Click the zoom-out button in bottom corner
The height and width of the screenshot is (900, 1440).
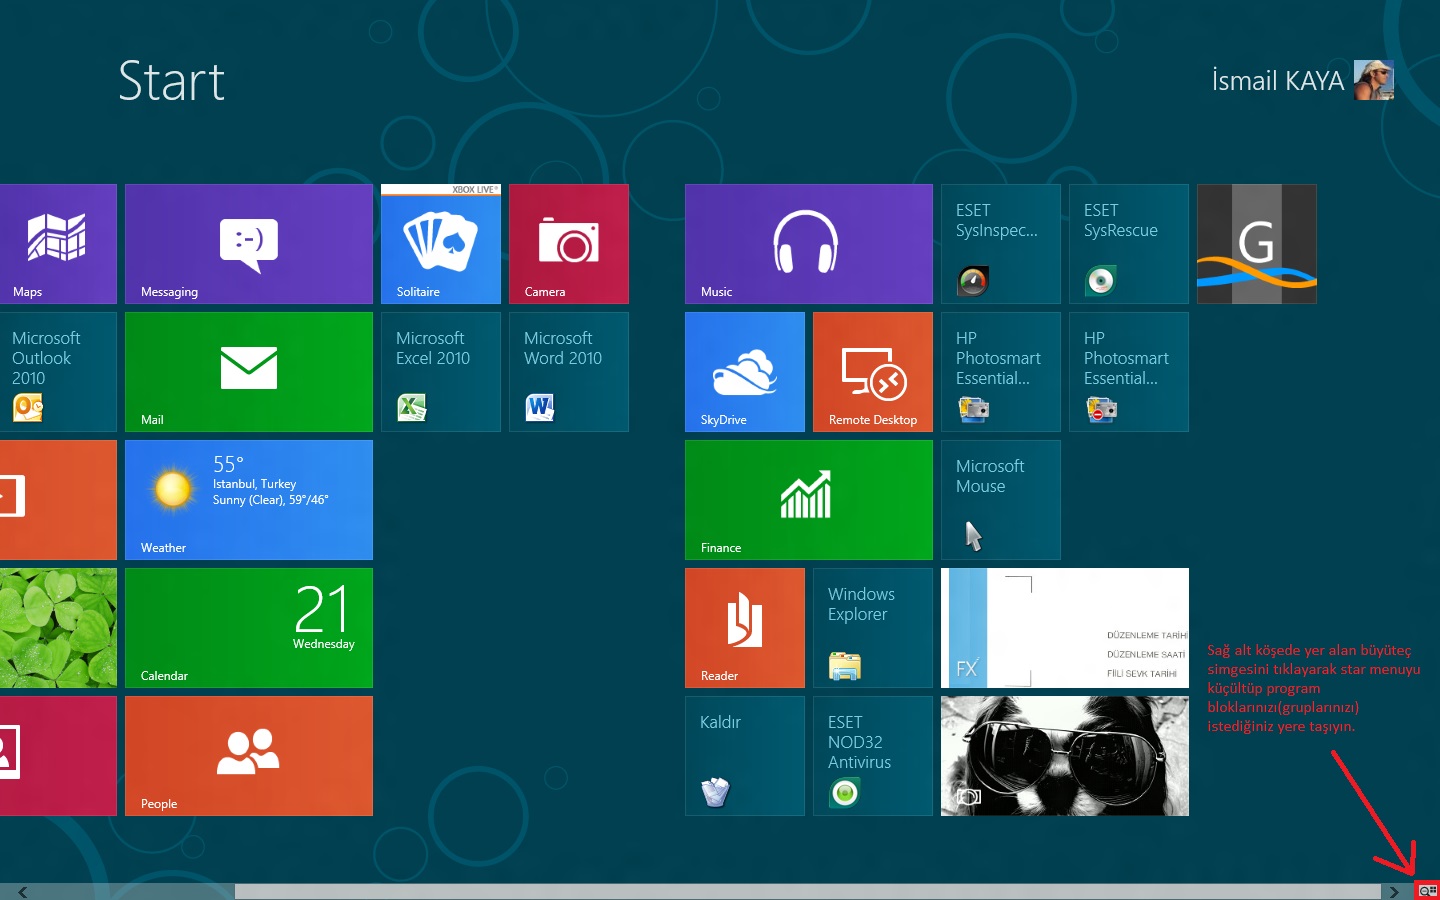click(x=1428, y=891)
